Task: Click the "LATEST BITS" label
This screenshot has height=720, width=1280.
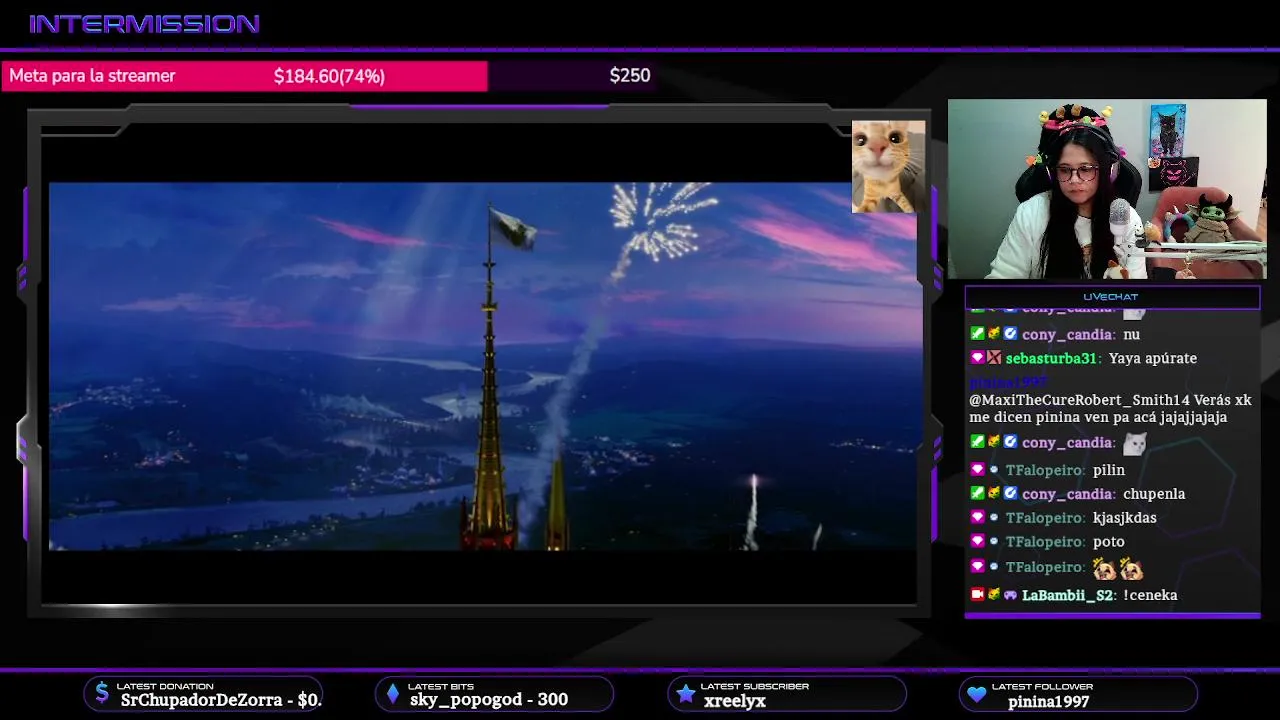Action: point(441,686)
